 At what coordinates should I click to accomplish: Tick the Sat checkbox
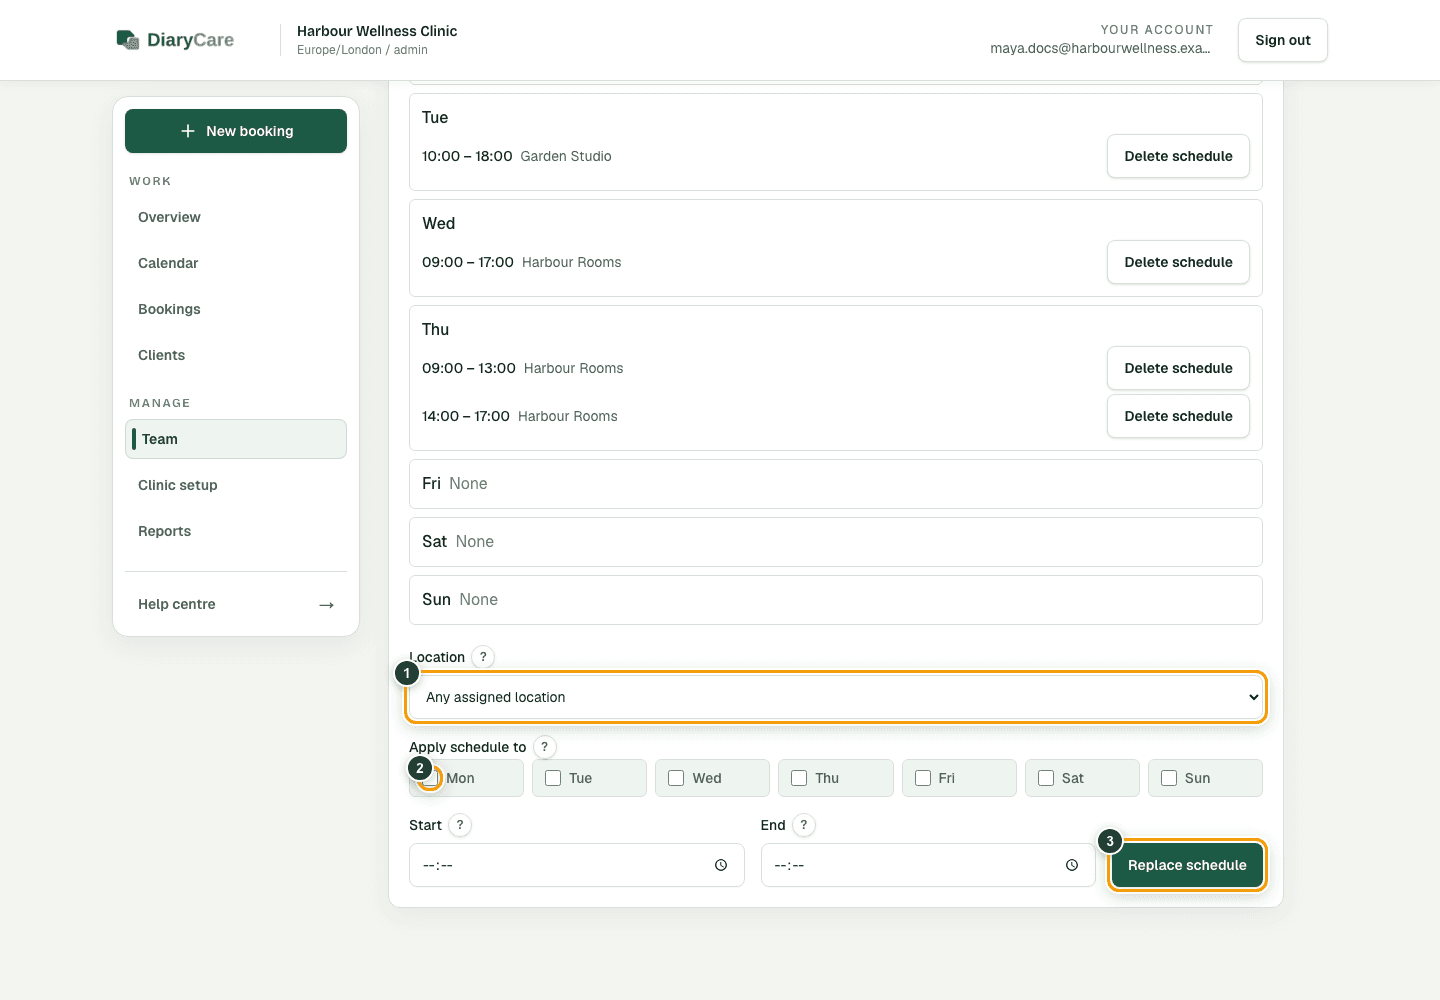click(1046, 778)
